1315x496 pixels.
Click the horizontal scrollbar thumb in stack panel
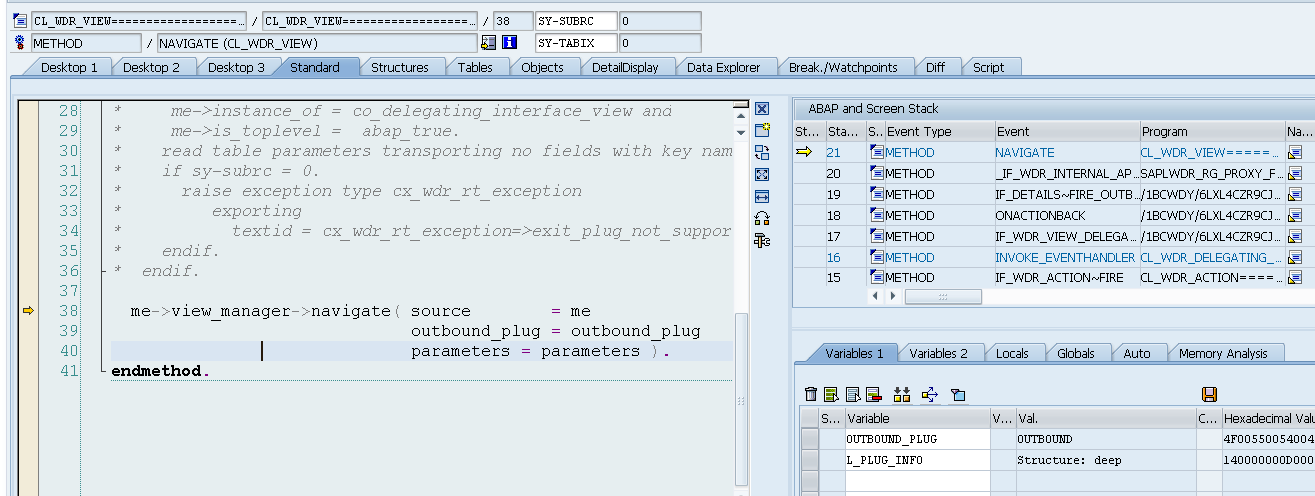point(943,297)
